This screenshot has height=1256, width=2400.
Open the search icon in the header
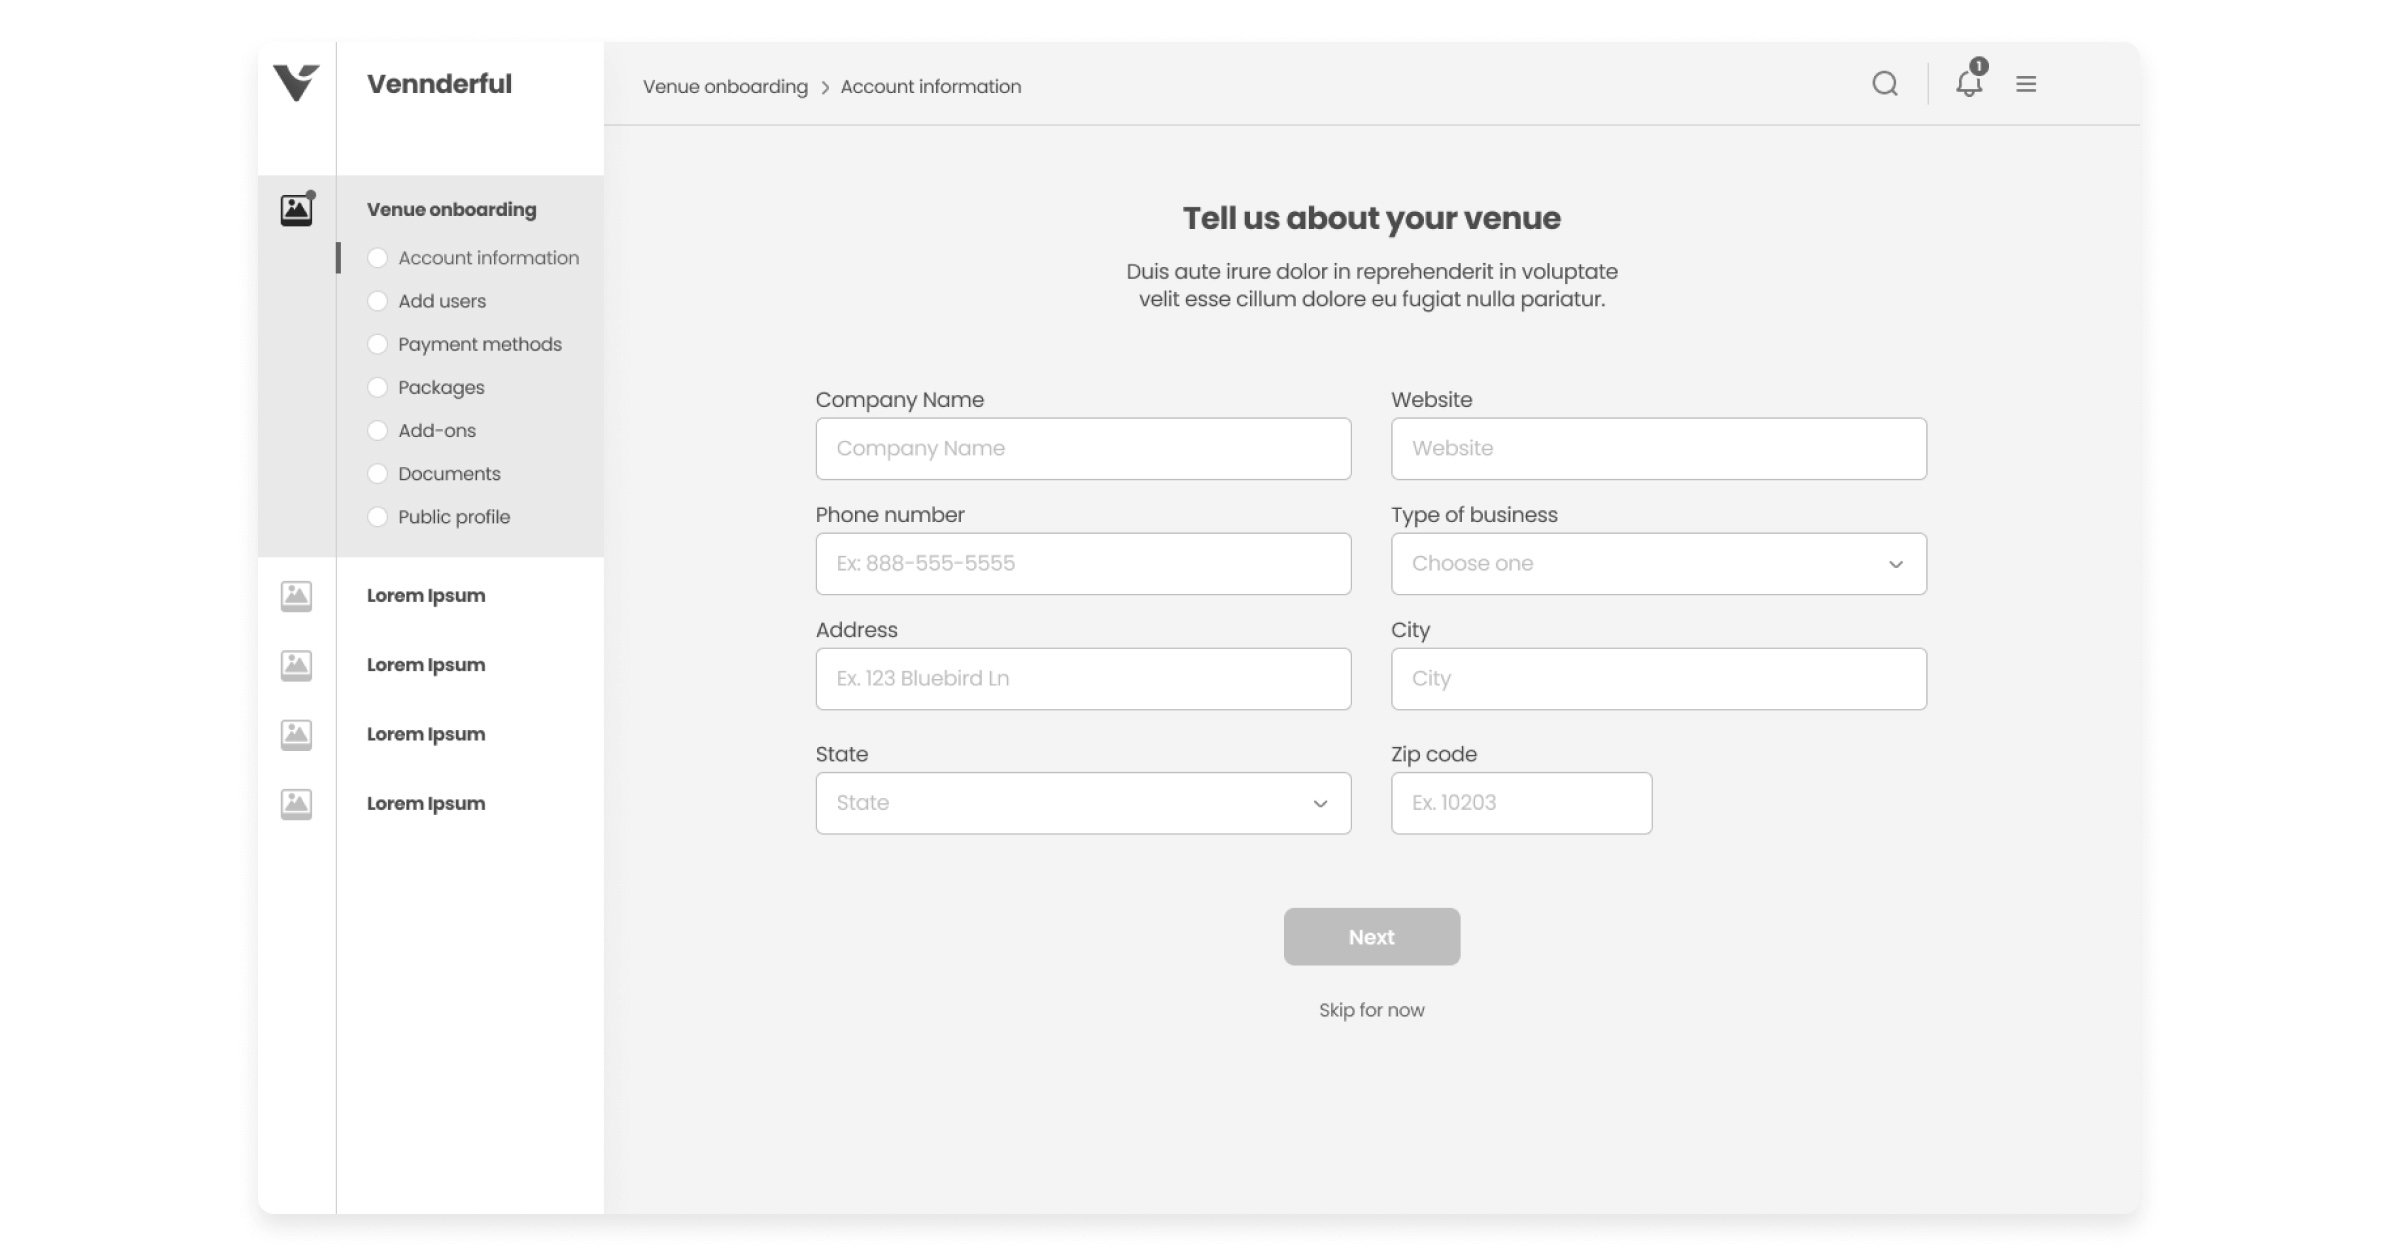pos(1885,84)
